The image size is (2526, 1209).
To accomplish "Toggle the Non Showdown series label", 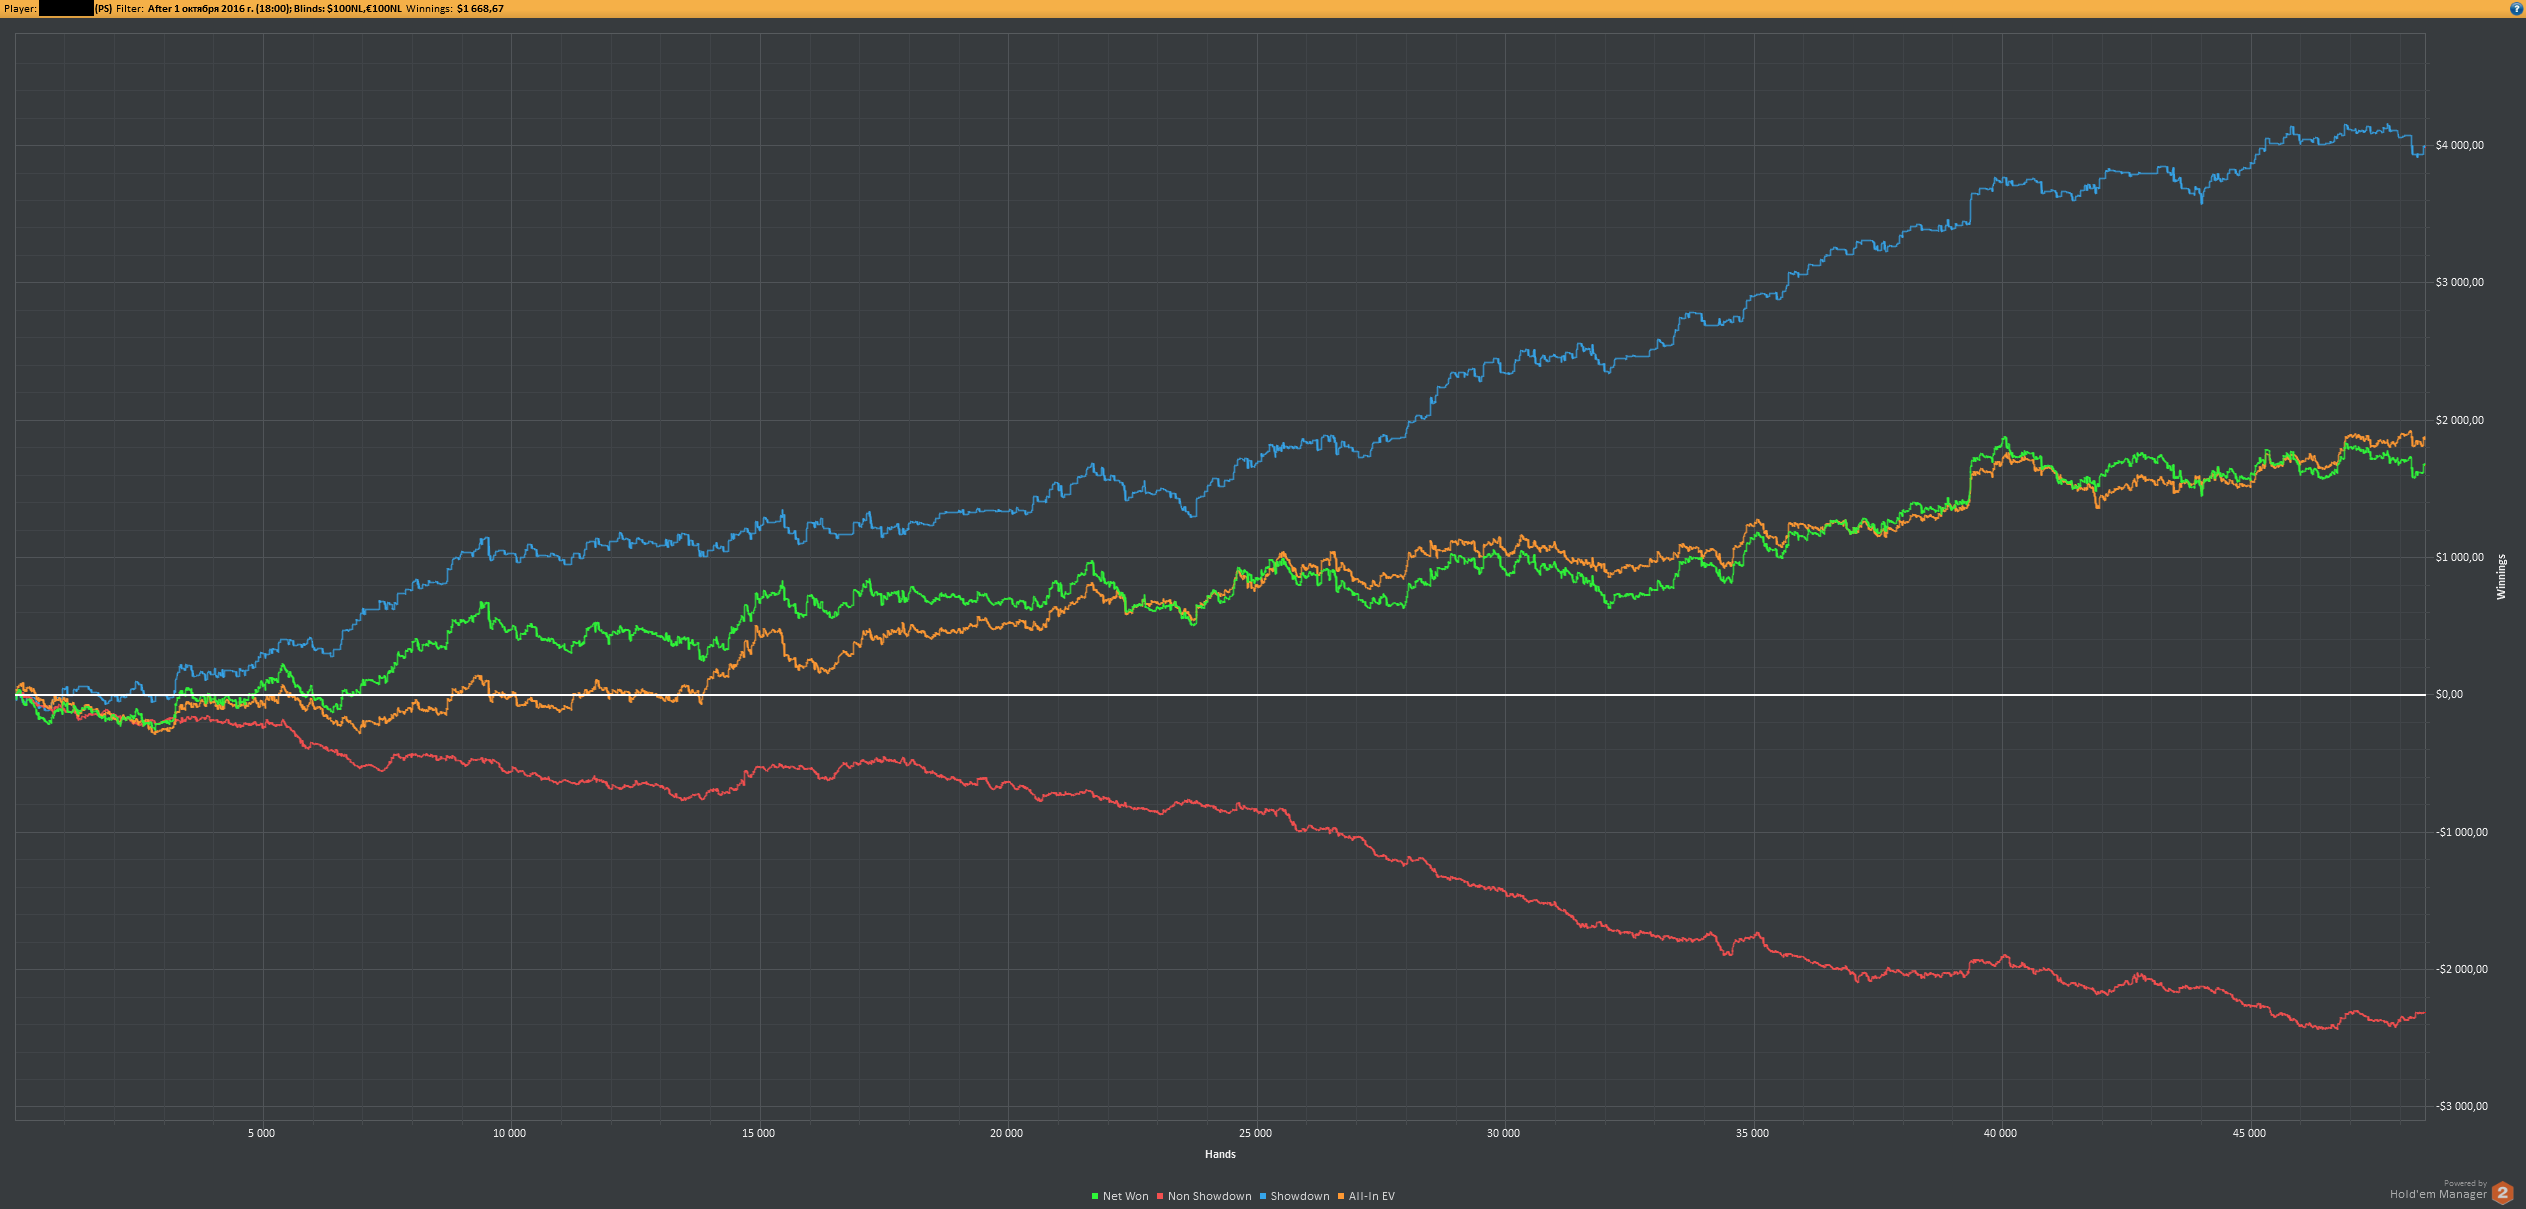I will point(1209,1196).
